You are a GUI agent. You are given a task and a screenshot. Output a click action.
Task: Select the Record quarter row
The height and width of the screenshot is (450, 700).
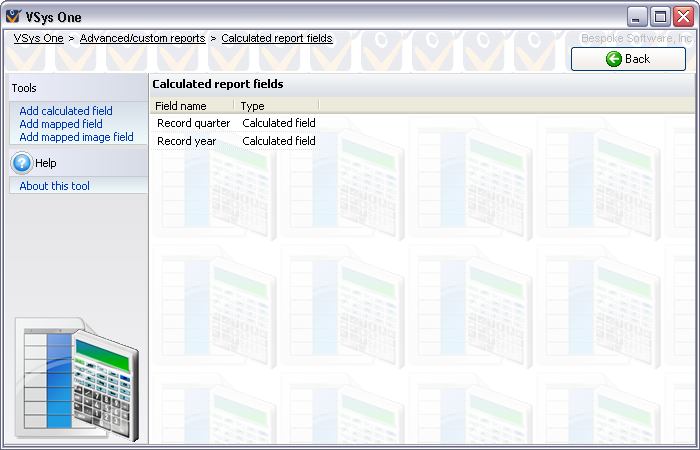click(194, 123)
